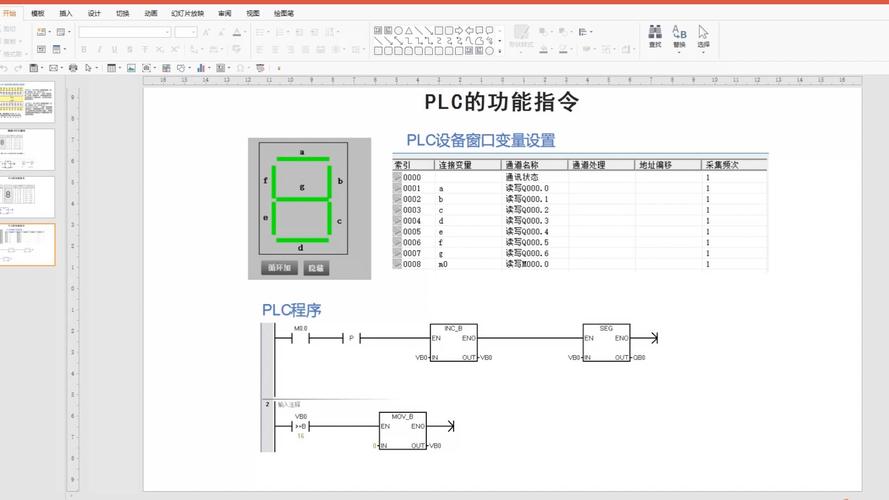Open the font name combo box
Viewport: 889px width, 500px height.
(125, 33)
